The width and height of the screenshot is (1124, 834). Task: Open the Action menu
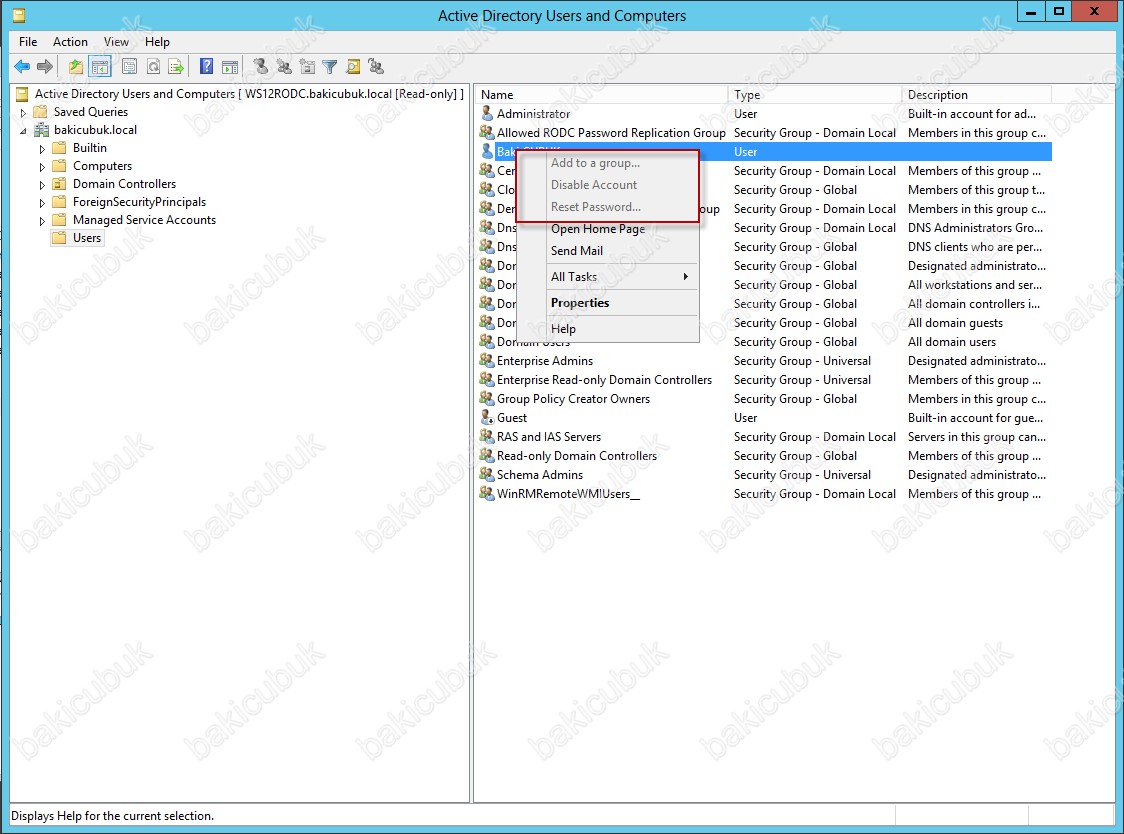click(x=70, y=42)
